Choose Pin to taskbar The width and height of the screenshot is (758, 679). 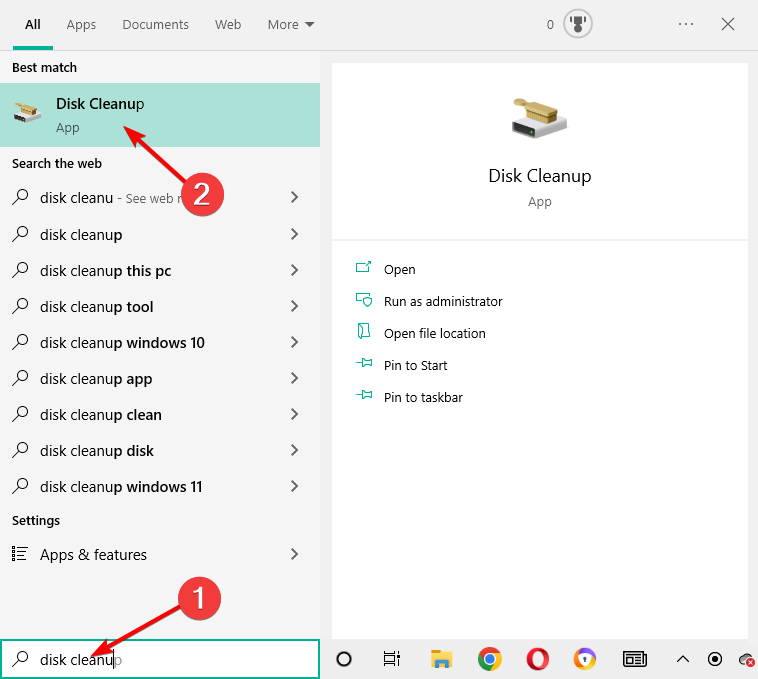click(423, 397)
